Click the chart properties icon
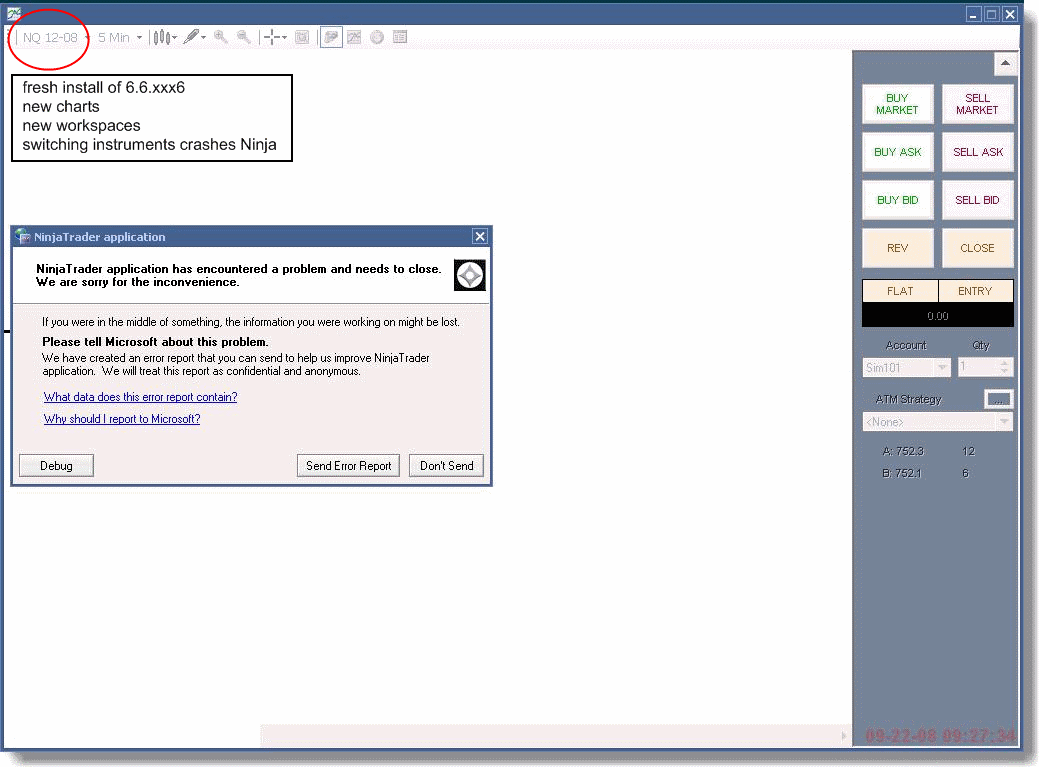The width and height of the screenshot is (1039, 767). point(302,37)
